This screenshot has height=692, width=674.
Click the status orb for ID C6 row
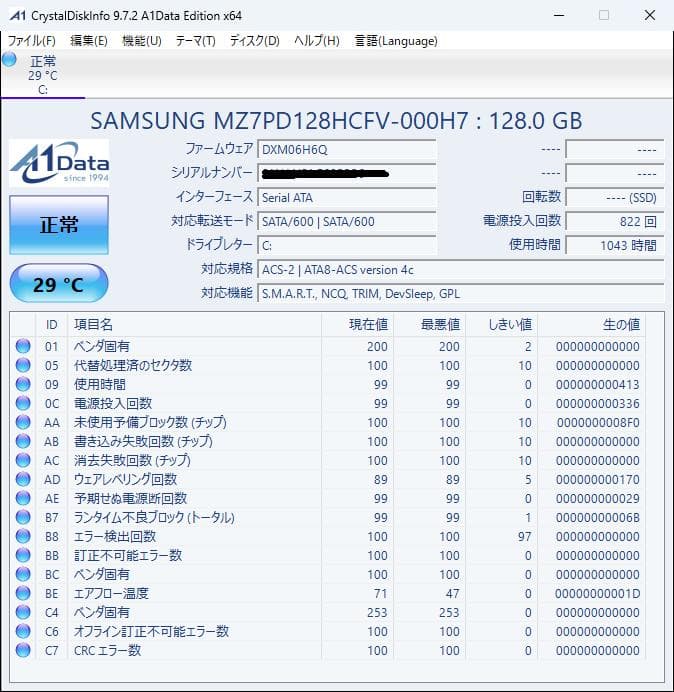(x=23, y=631)
